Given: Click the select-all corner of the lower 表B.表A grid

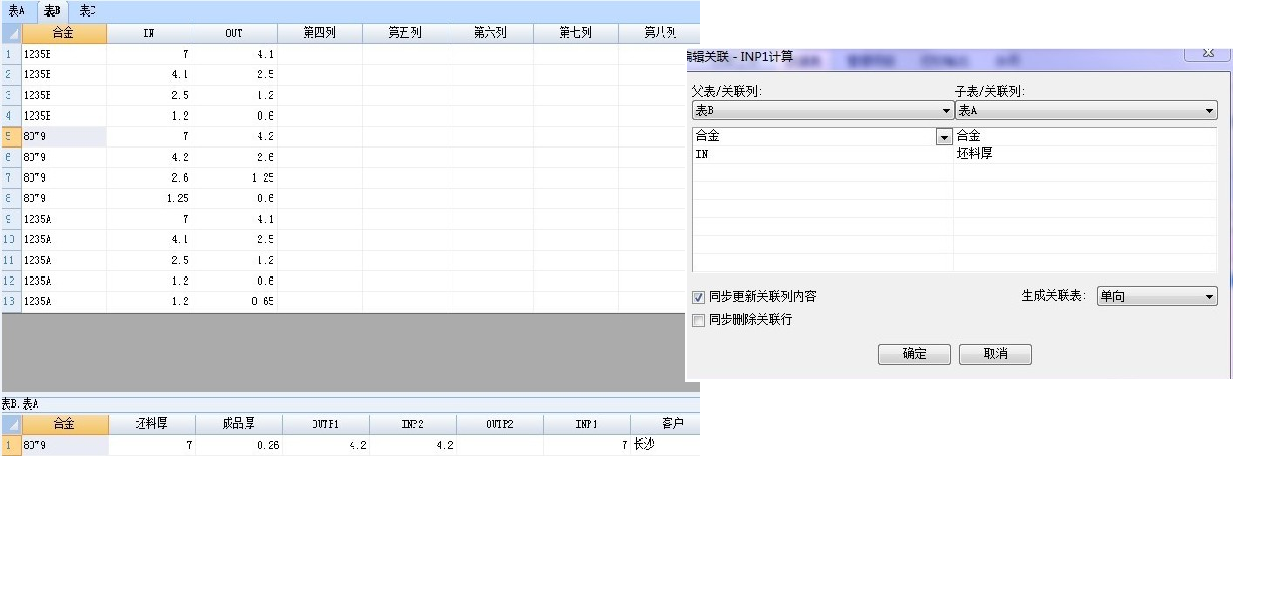Looking at the screenshot, I should pyautogui.click(x=11, y=424).
